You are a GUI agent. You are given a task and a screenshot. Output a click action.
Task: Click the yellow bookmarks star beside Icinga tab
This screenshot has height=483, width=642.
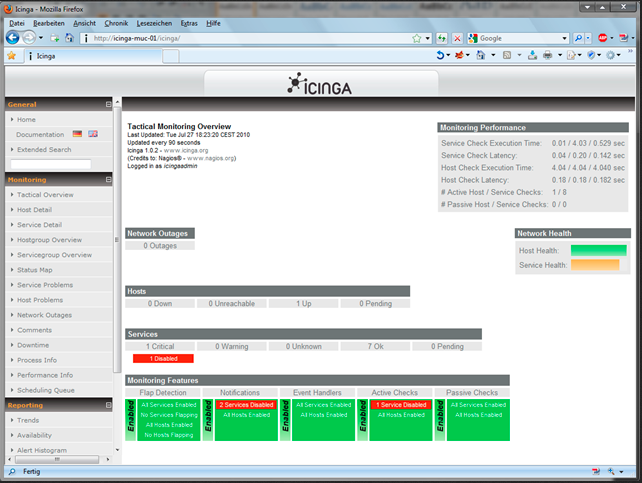click(11, 56)
